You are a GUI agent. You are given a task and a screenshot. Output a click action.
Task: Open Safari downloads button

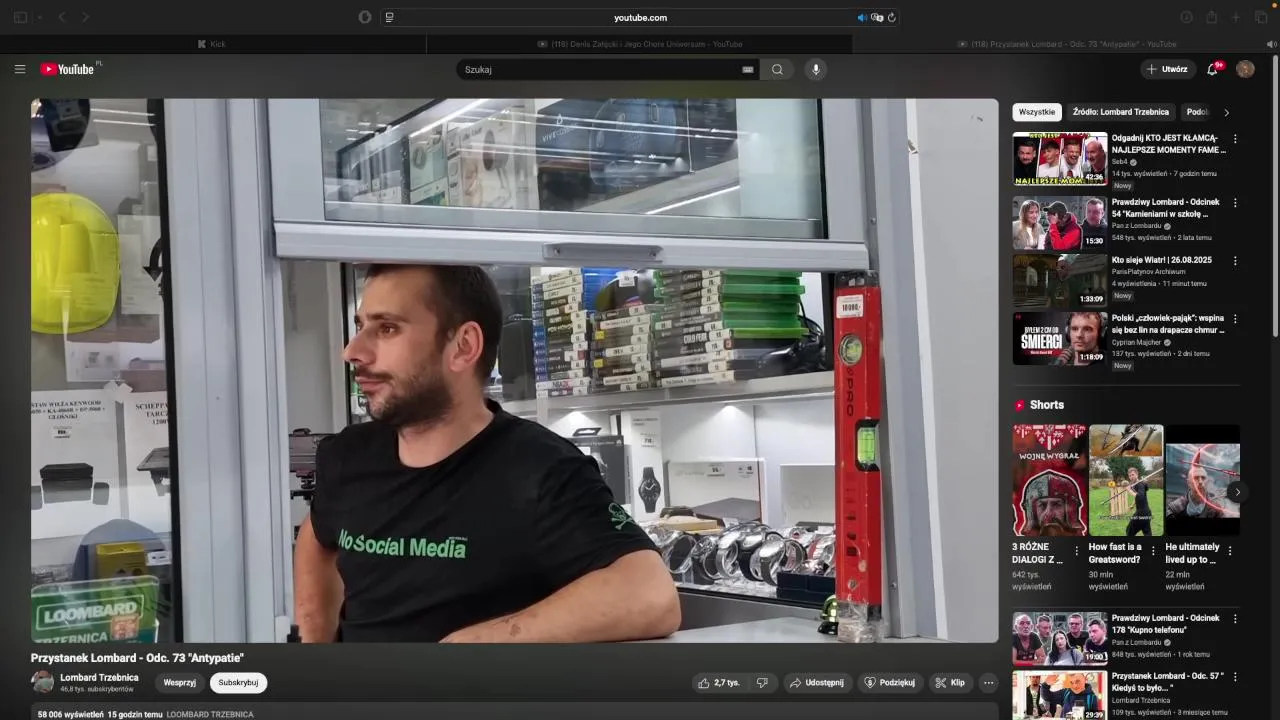tap(1187, 17)
